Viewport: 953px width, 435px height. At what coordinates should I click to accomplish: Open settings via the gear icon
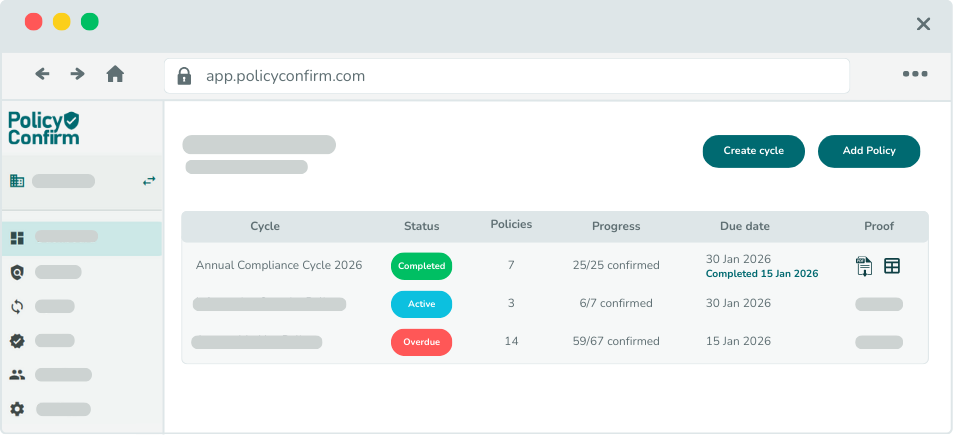17,409
